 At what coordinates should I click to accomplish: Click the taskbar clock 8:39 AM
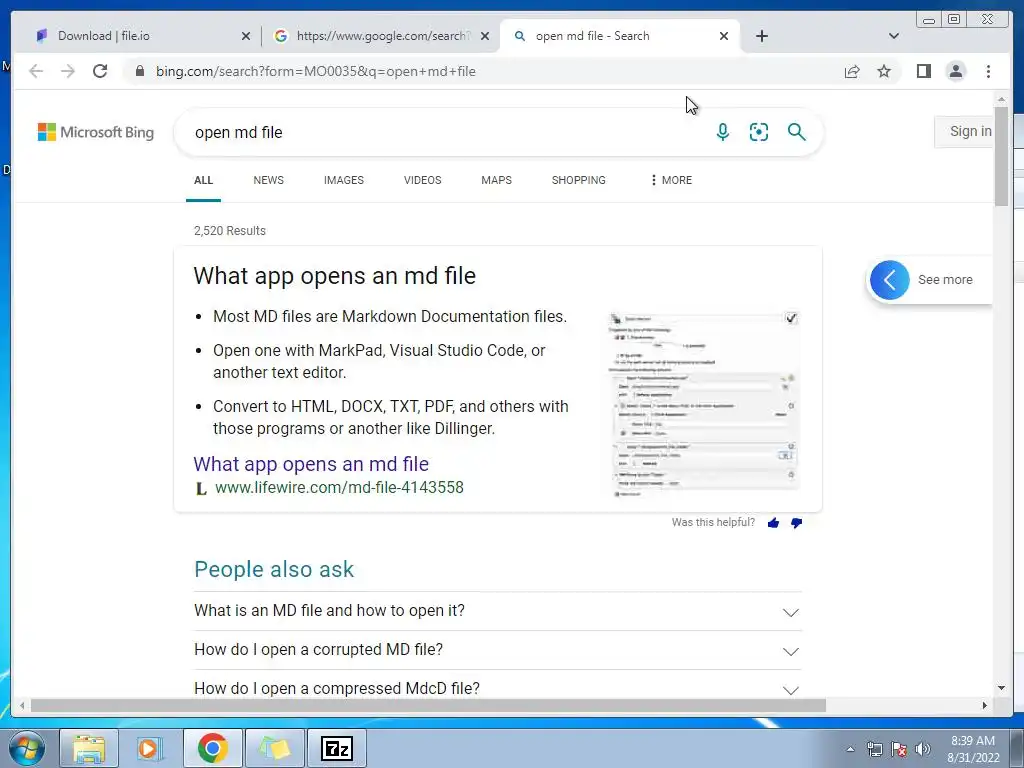973,741
